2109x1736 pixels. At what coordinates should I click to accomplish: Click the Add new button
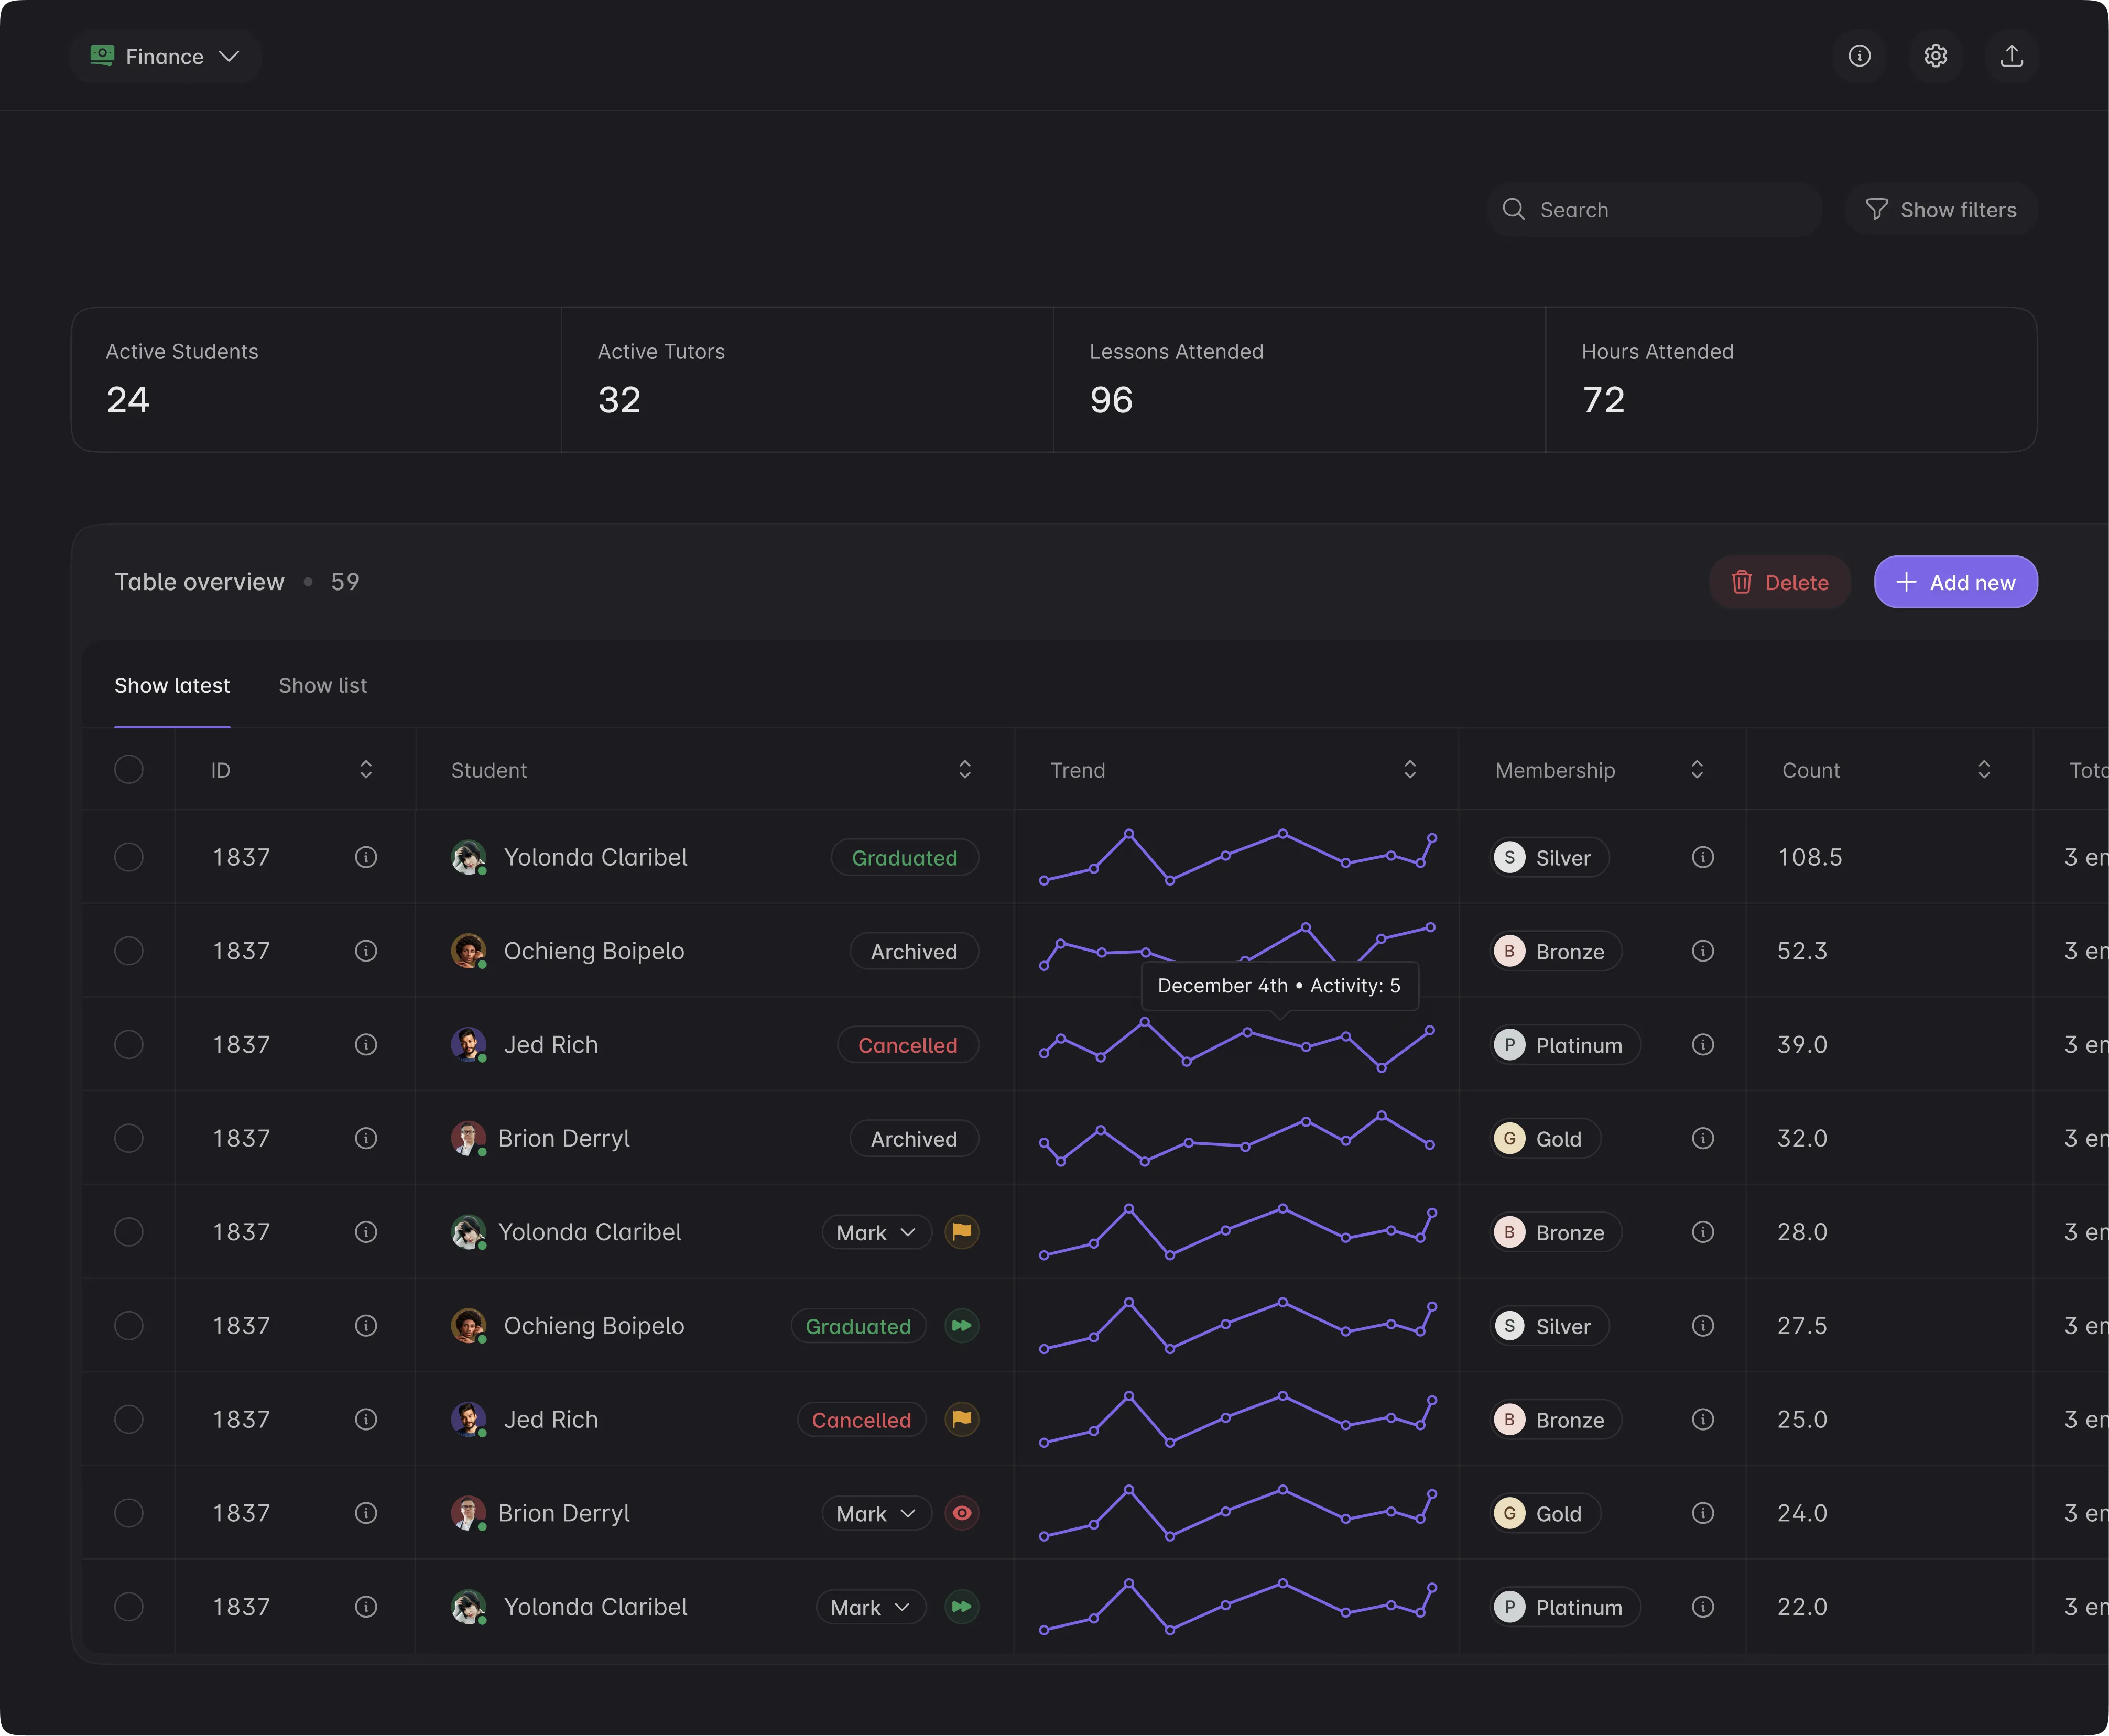pyautogui.click(x=1955, y=582)
